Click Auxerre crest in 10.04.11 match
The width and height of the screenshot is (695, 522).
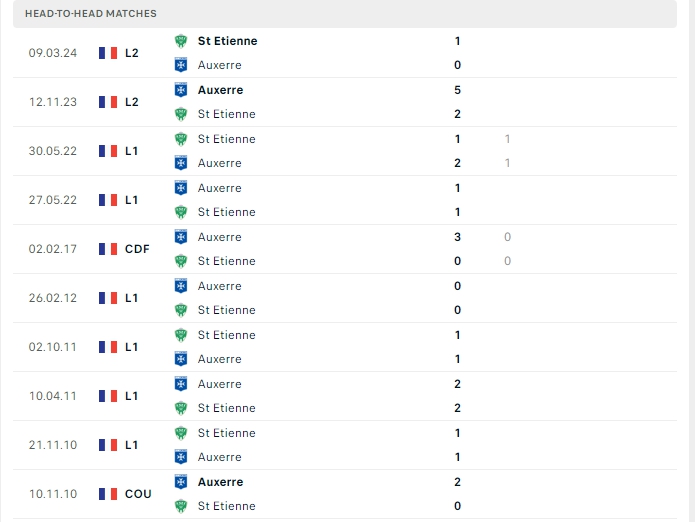tap(181, 384)
